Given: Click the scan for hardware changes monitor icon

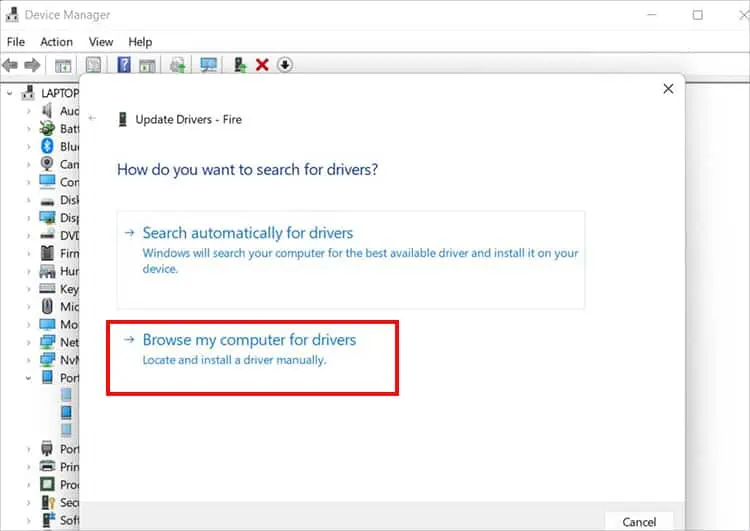Looking at the screenshot, I should tap(209, 65).
